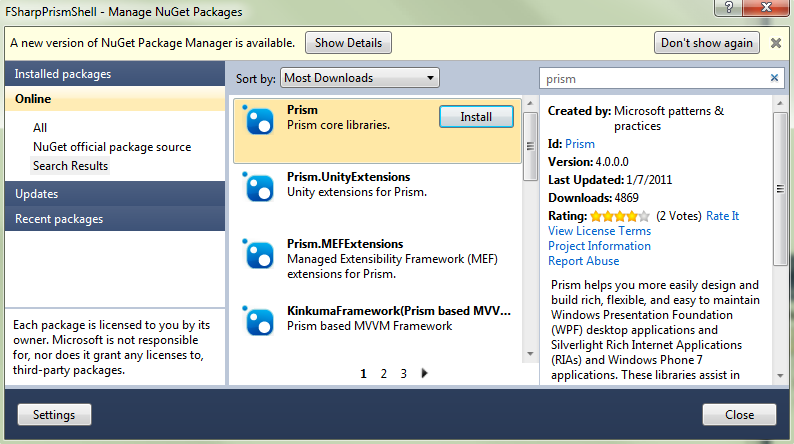Click package list scroll down arrow
This screenshot has height=444, width=794.
click(x=530, y=354)
